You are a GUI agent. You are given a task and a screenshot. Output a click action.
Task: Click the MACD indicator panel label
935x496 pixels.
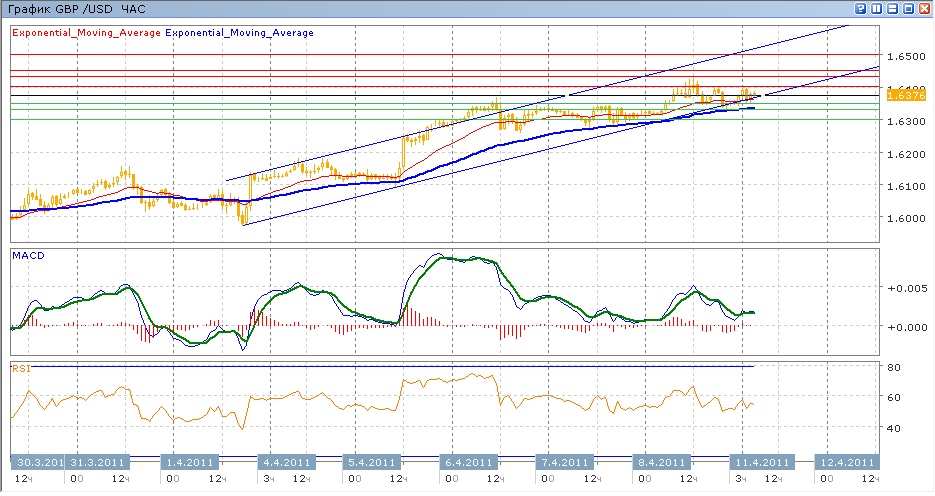tap(28, 256)
